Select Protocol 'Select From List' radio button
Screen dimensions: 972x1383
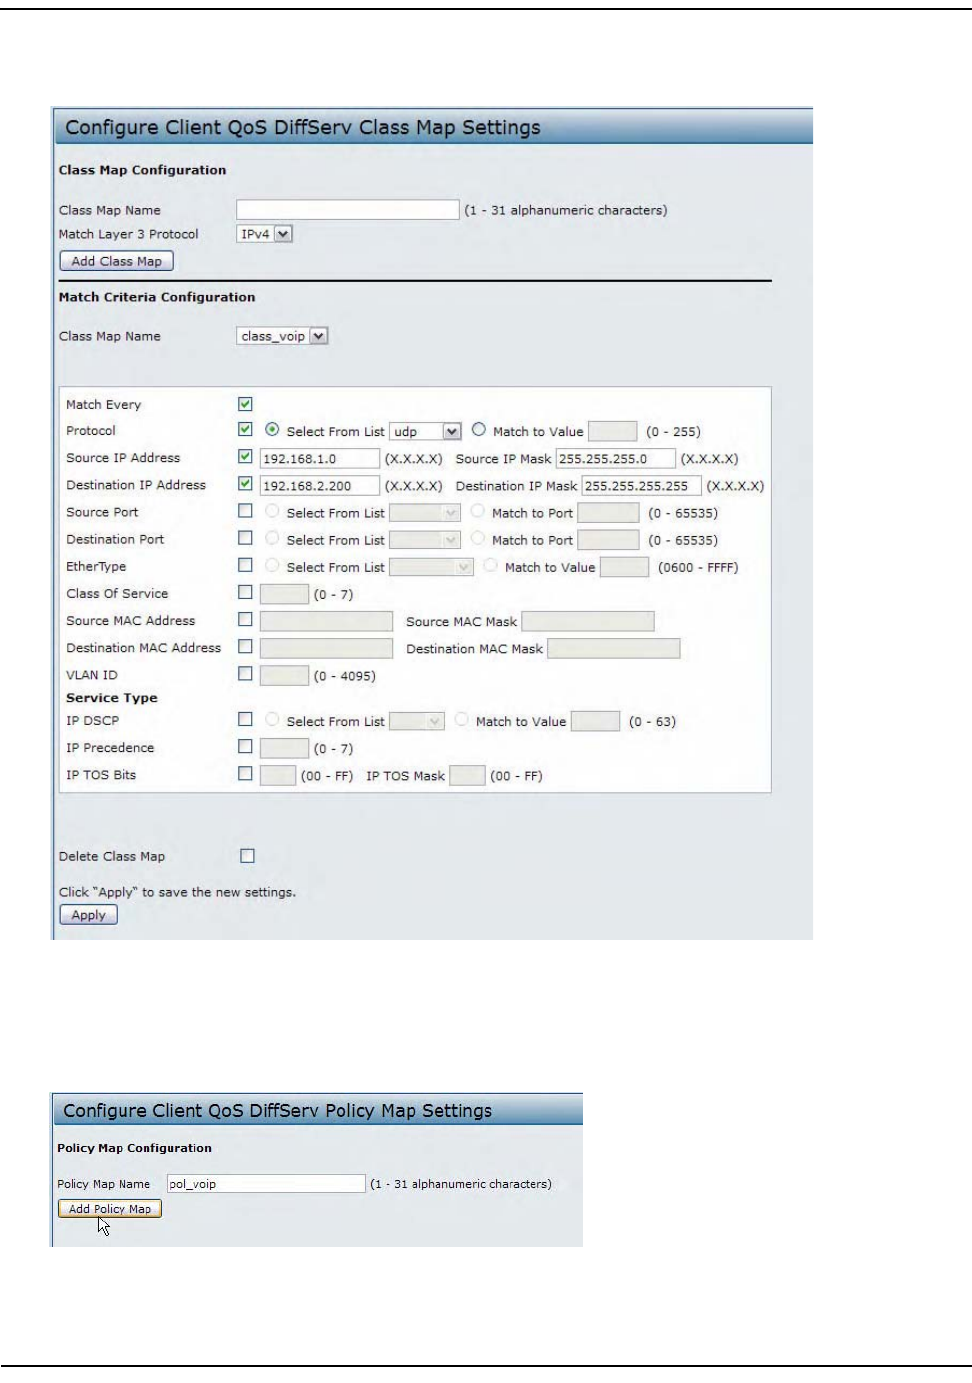(272, 429)
